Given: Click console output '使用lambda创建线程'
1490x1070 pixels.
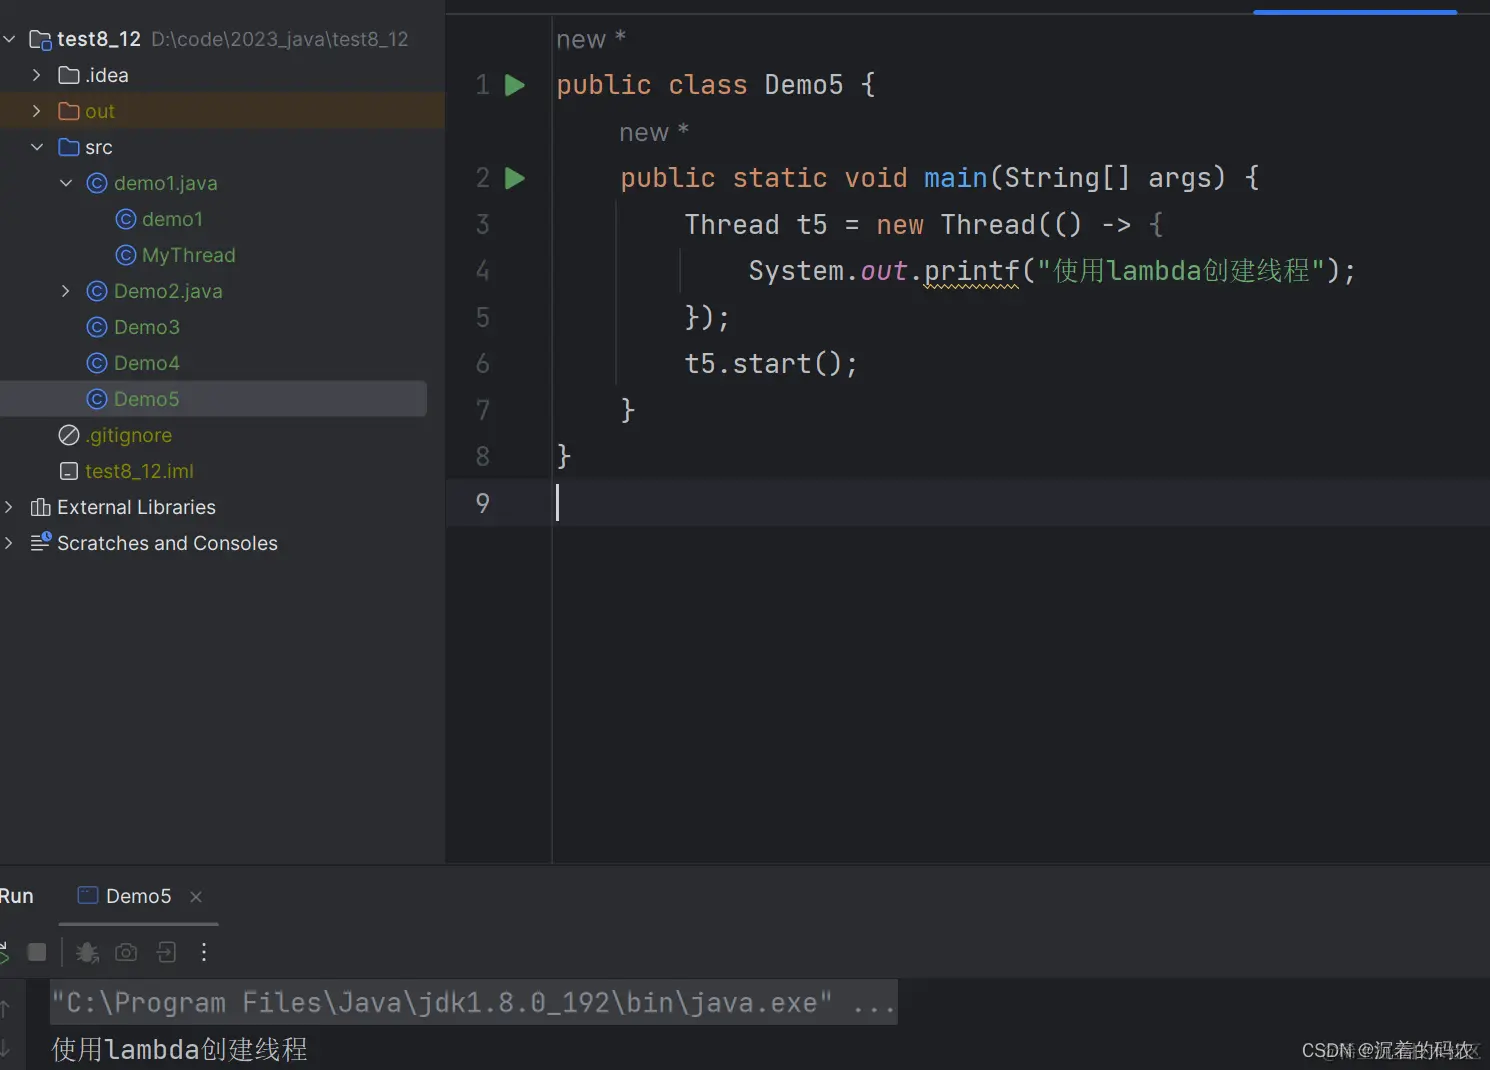Looking at the screenshot, I should click(x=180, y=1049).
